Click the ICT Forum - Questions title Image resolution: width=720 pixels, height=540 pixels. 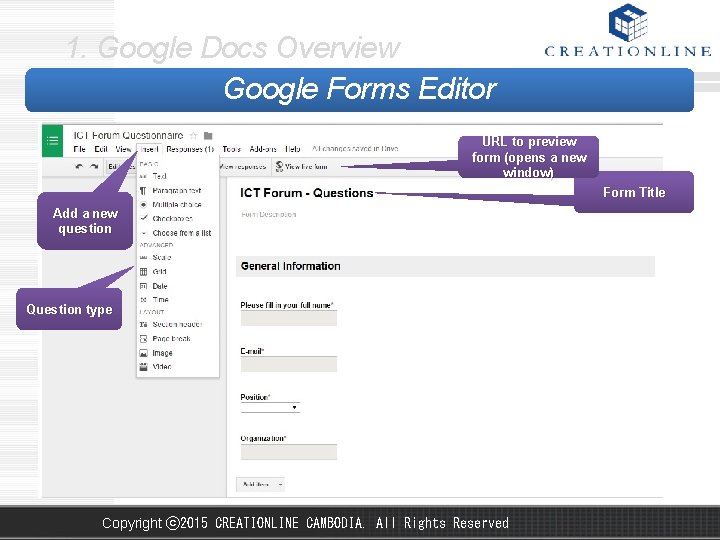coord(307,193)
